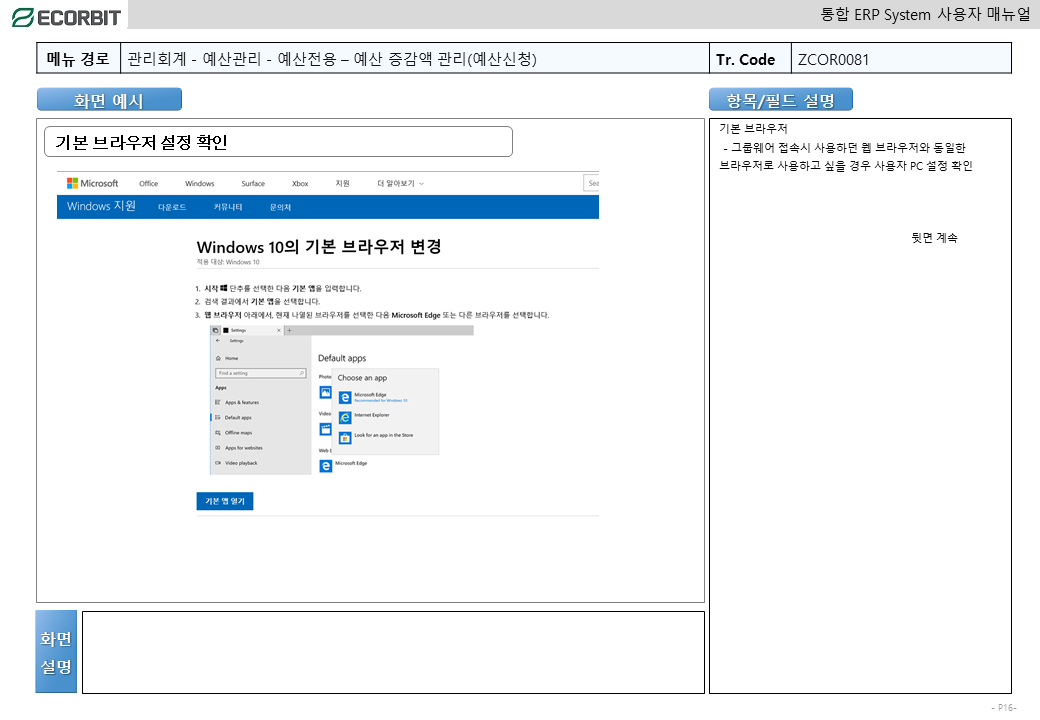This screenshot has height=720, width=1040.
Task: Click the Web browser Microsoft Edge icon at bottom
Action: [x=325, y=465]
